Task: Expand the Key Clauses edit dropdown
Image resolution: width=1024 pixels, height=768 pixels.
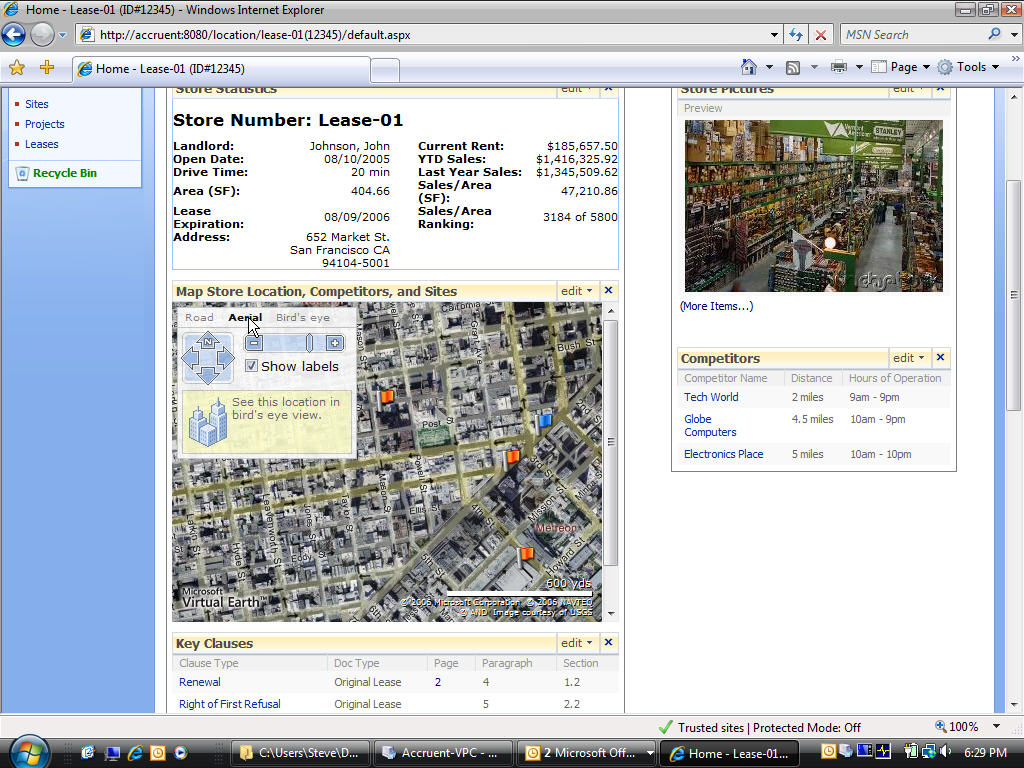Action: 577,643
